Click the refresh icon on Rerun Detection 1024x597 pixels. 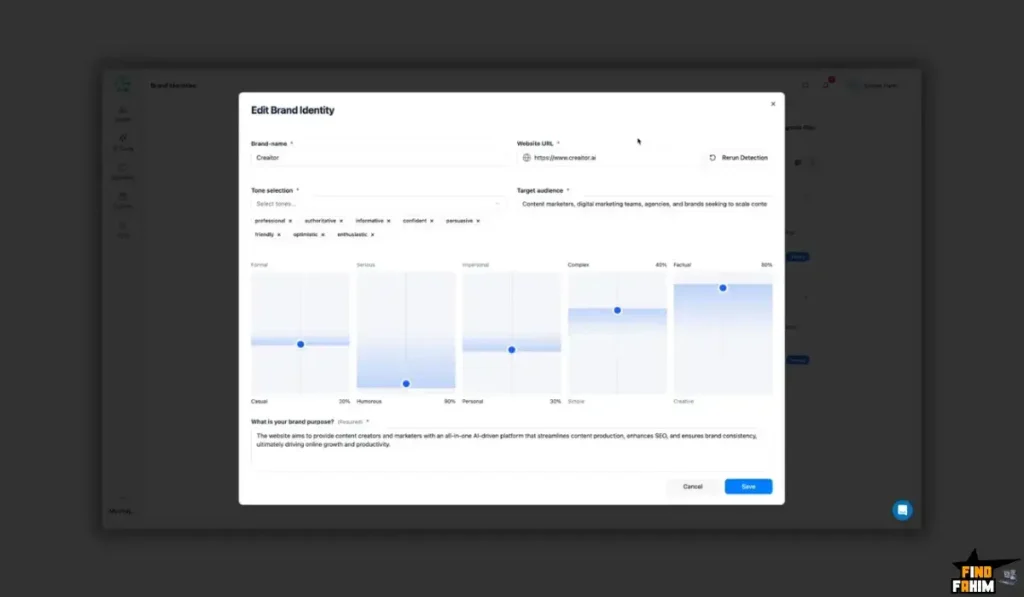pos(712,157)
